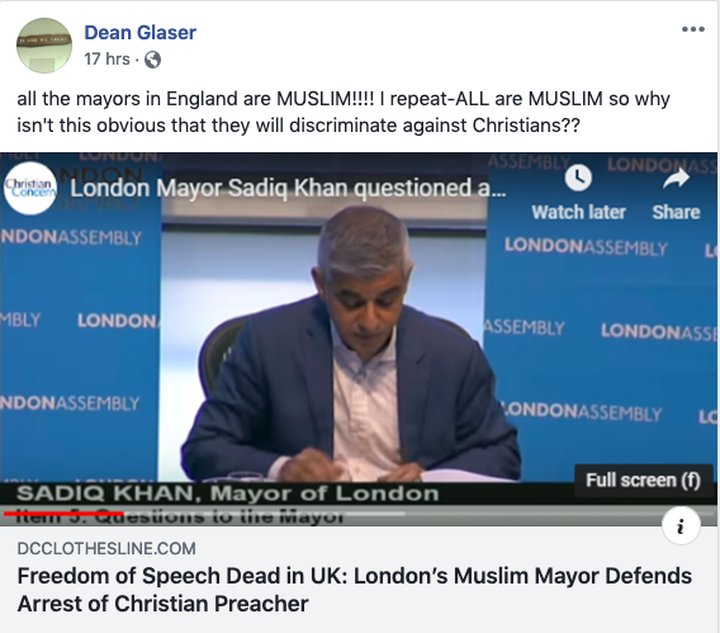Click the public globe privacy icon
Viewport: 720px width, 633px height.
(x=152, y=60)
